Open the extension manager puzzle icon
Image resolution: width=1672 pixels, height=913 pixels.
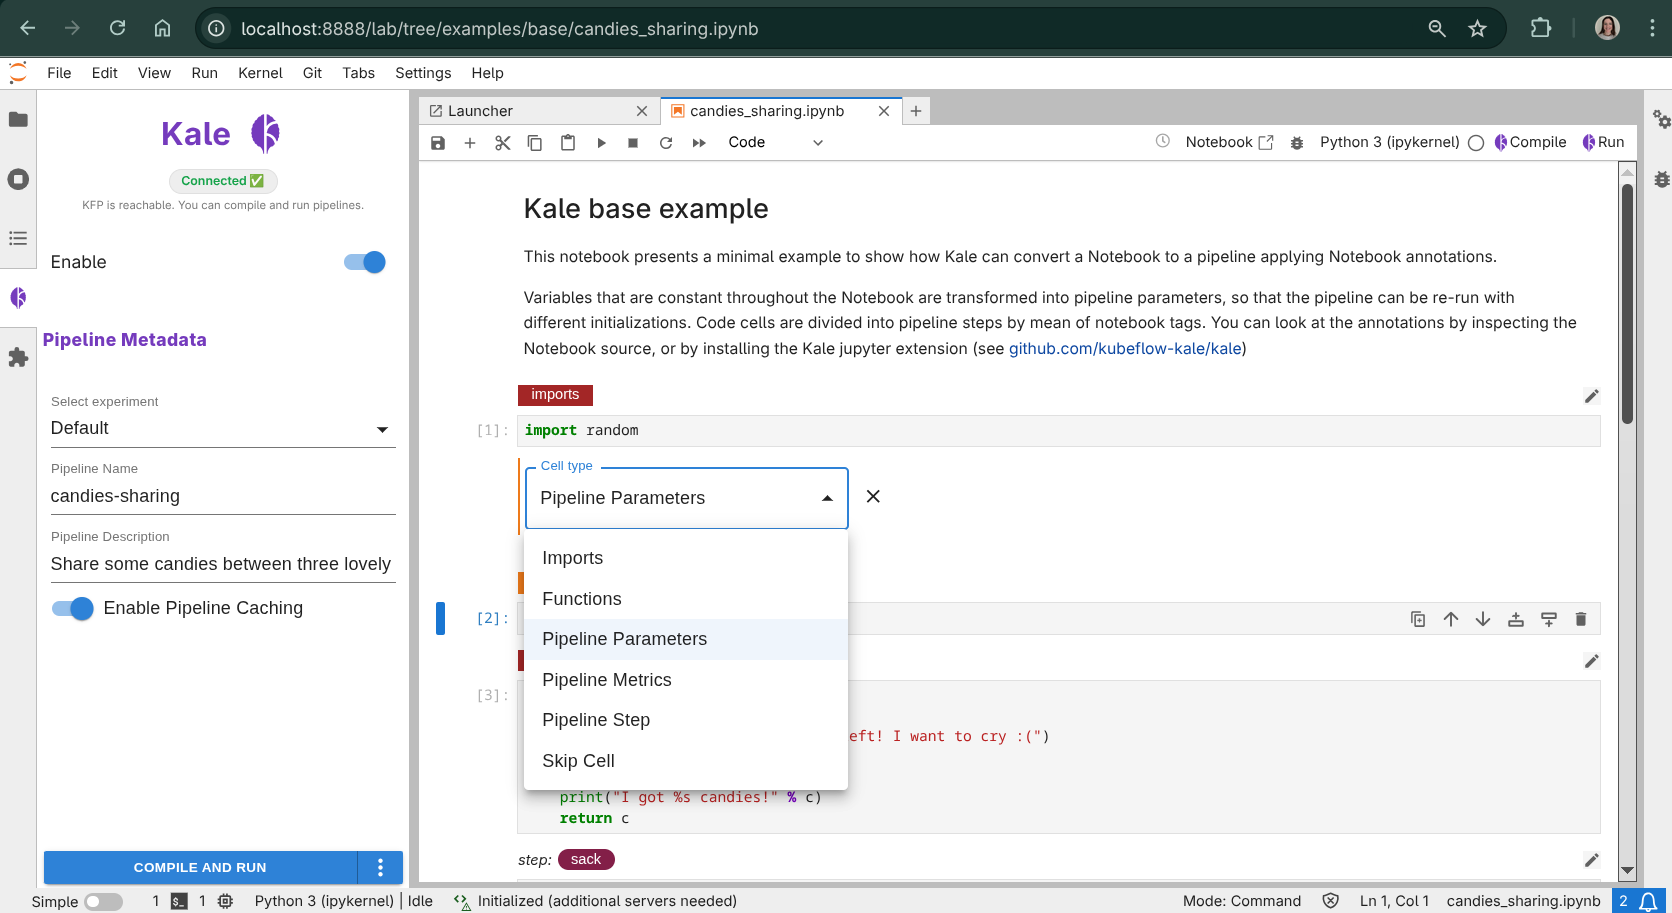click(x=18, y=357)
